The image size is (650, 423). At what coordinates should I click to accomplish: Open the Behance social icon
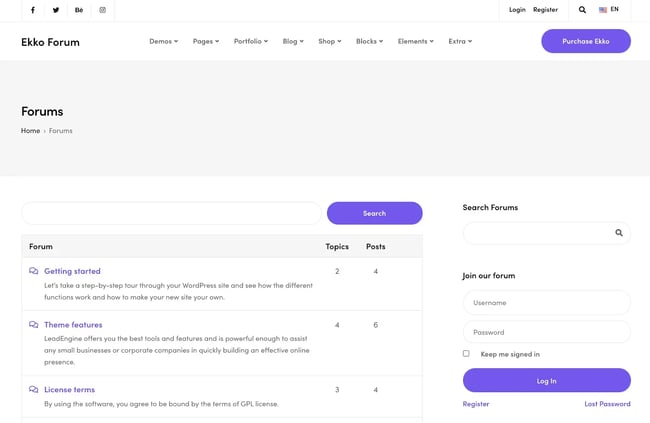pyautogui.click(x=79, y=10)
